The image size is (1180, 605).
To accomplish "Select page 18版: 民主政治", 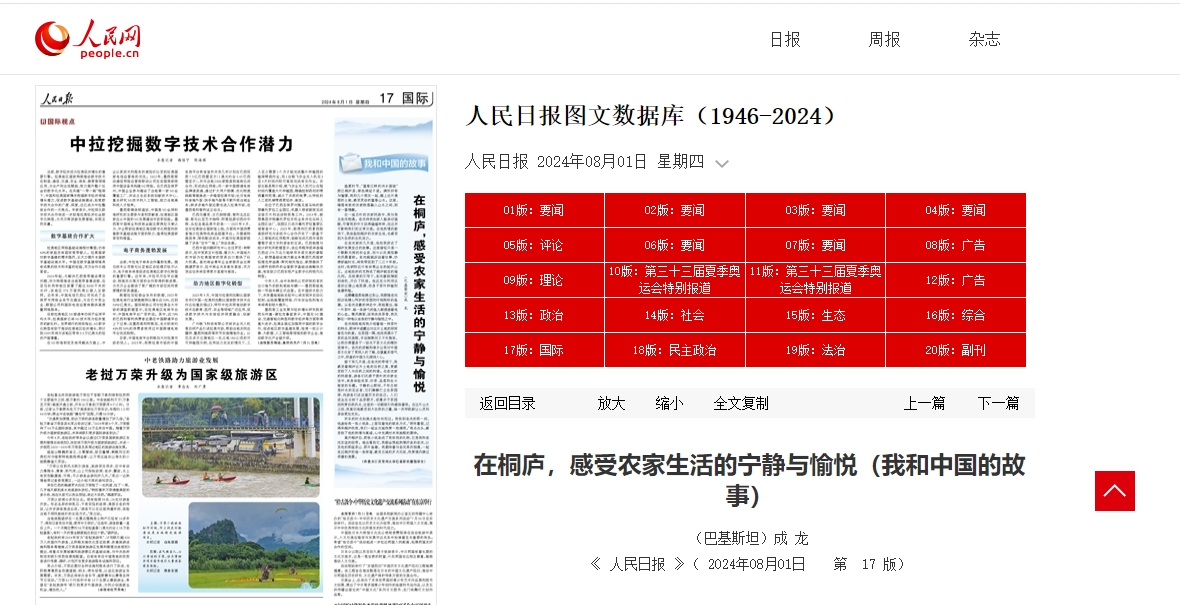I will (675, 350).
